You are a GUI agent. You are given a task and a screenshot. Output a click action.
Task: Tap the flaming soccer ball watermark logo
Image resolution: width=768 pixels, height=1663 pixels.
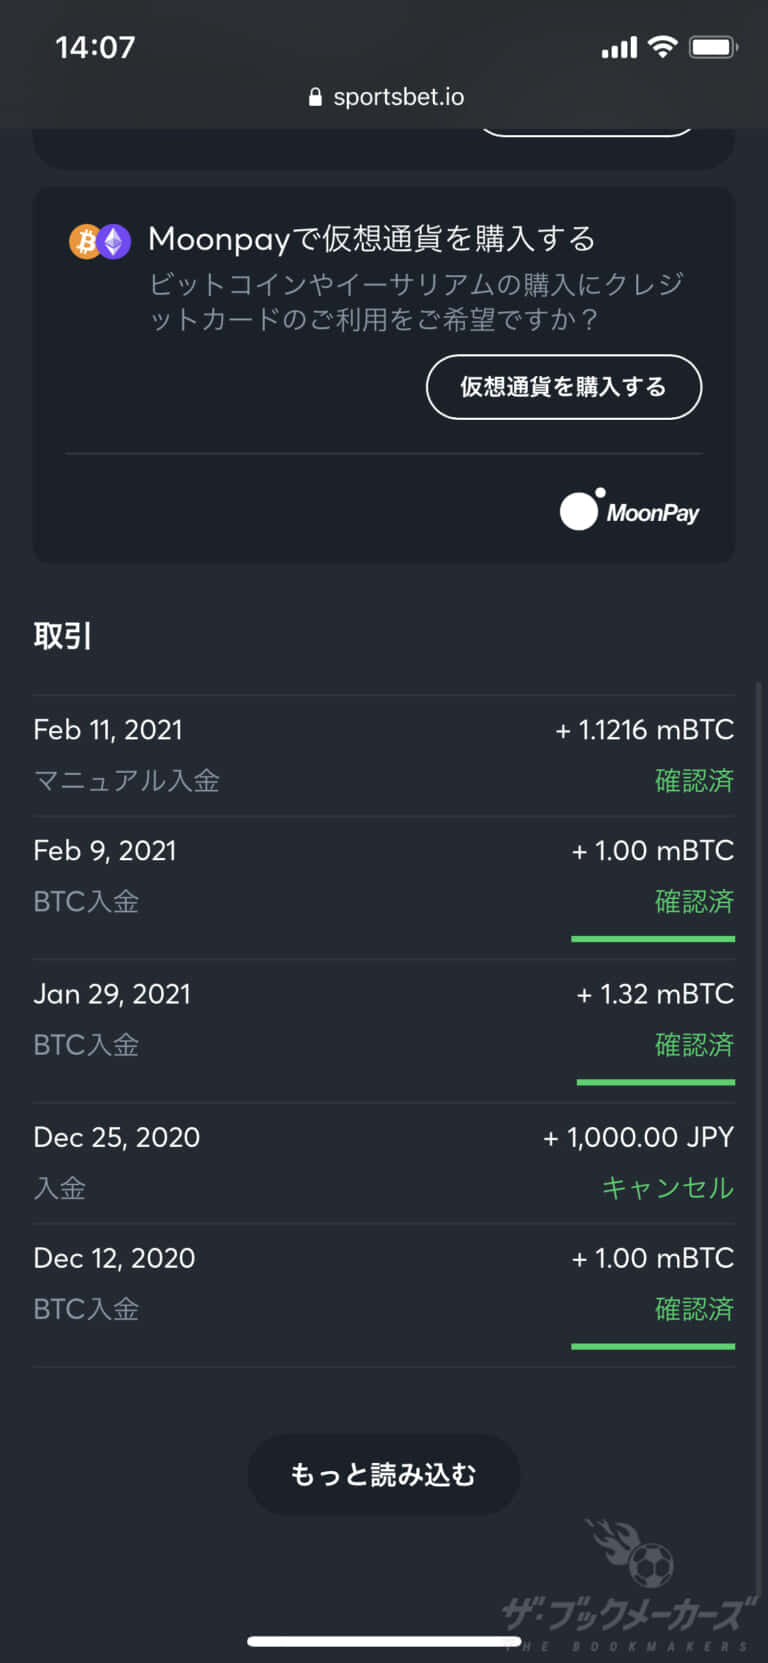click(632, 1553)
